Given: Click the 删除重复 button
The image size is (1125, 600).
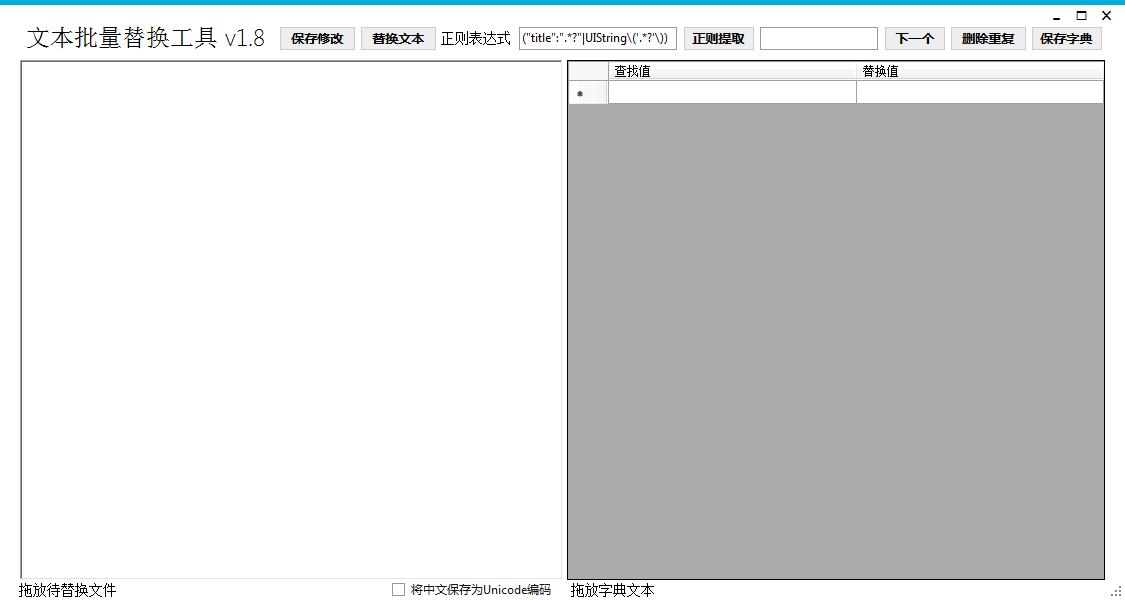Looking at the screenshot, I should click(x=987, y=37).
